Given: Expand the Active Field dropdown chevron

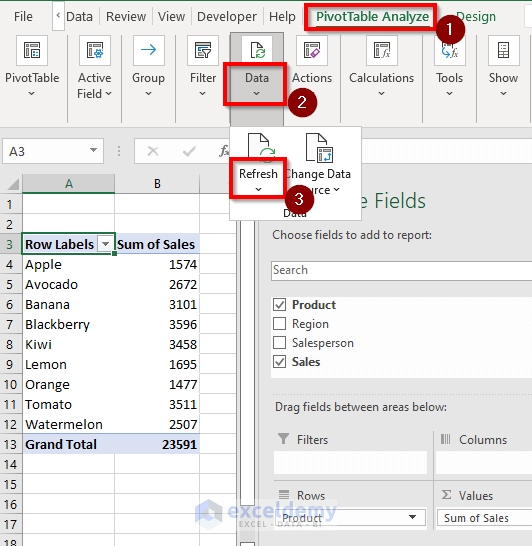Looking at the screenshot, I should (108, 94).
